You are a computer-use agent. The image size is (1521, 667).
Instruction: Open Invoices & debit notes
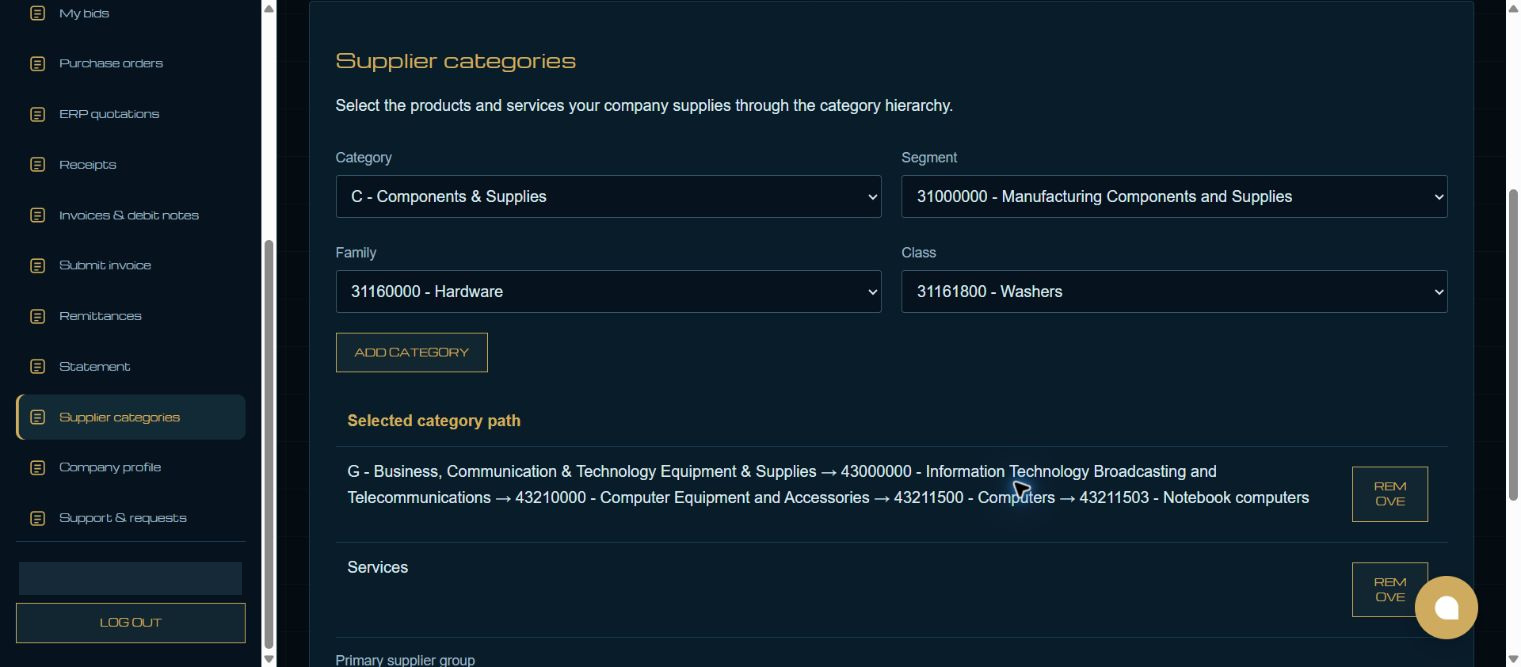[x=130, y=215]
